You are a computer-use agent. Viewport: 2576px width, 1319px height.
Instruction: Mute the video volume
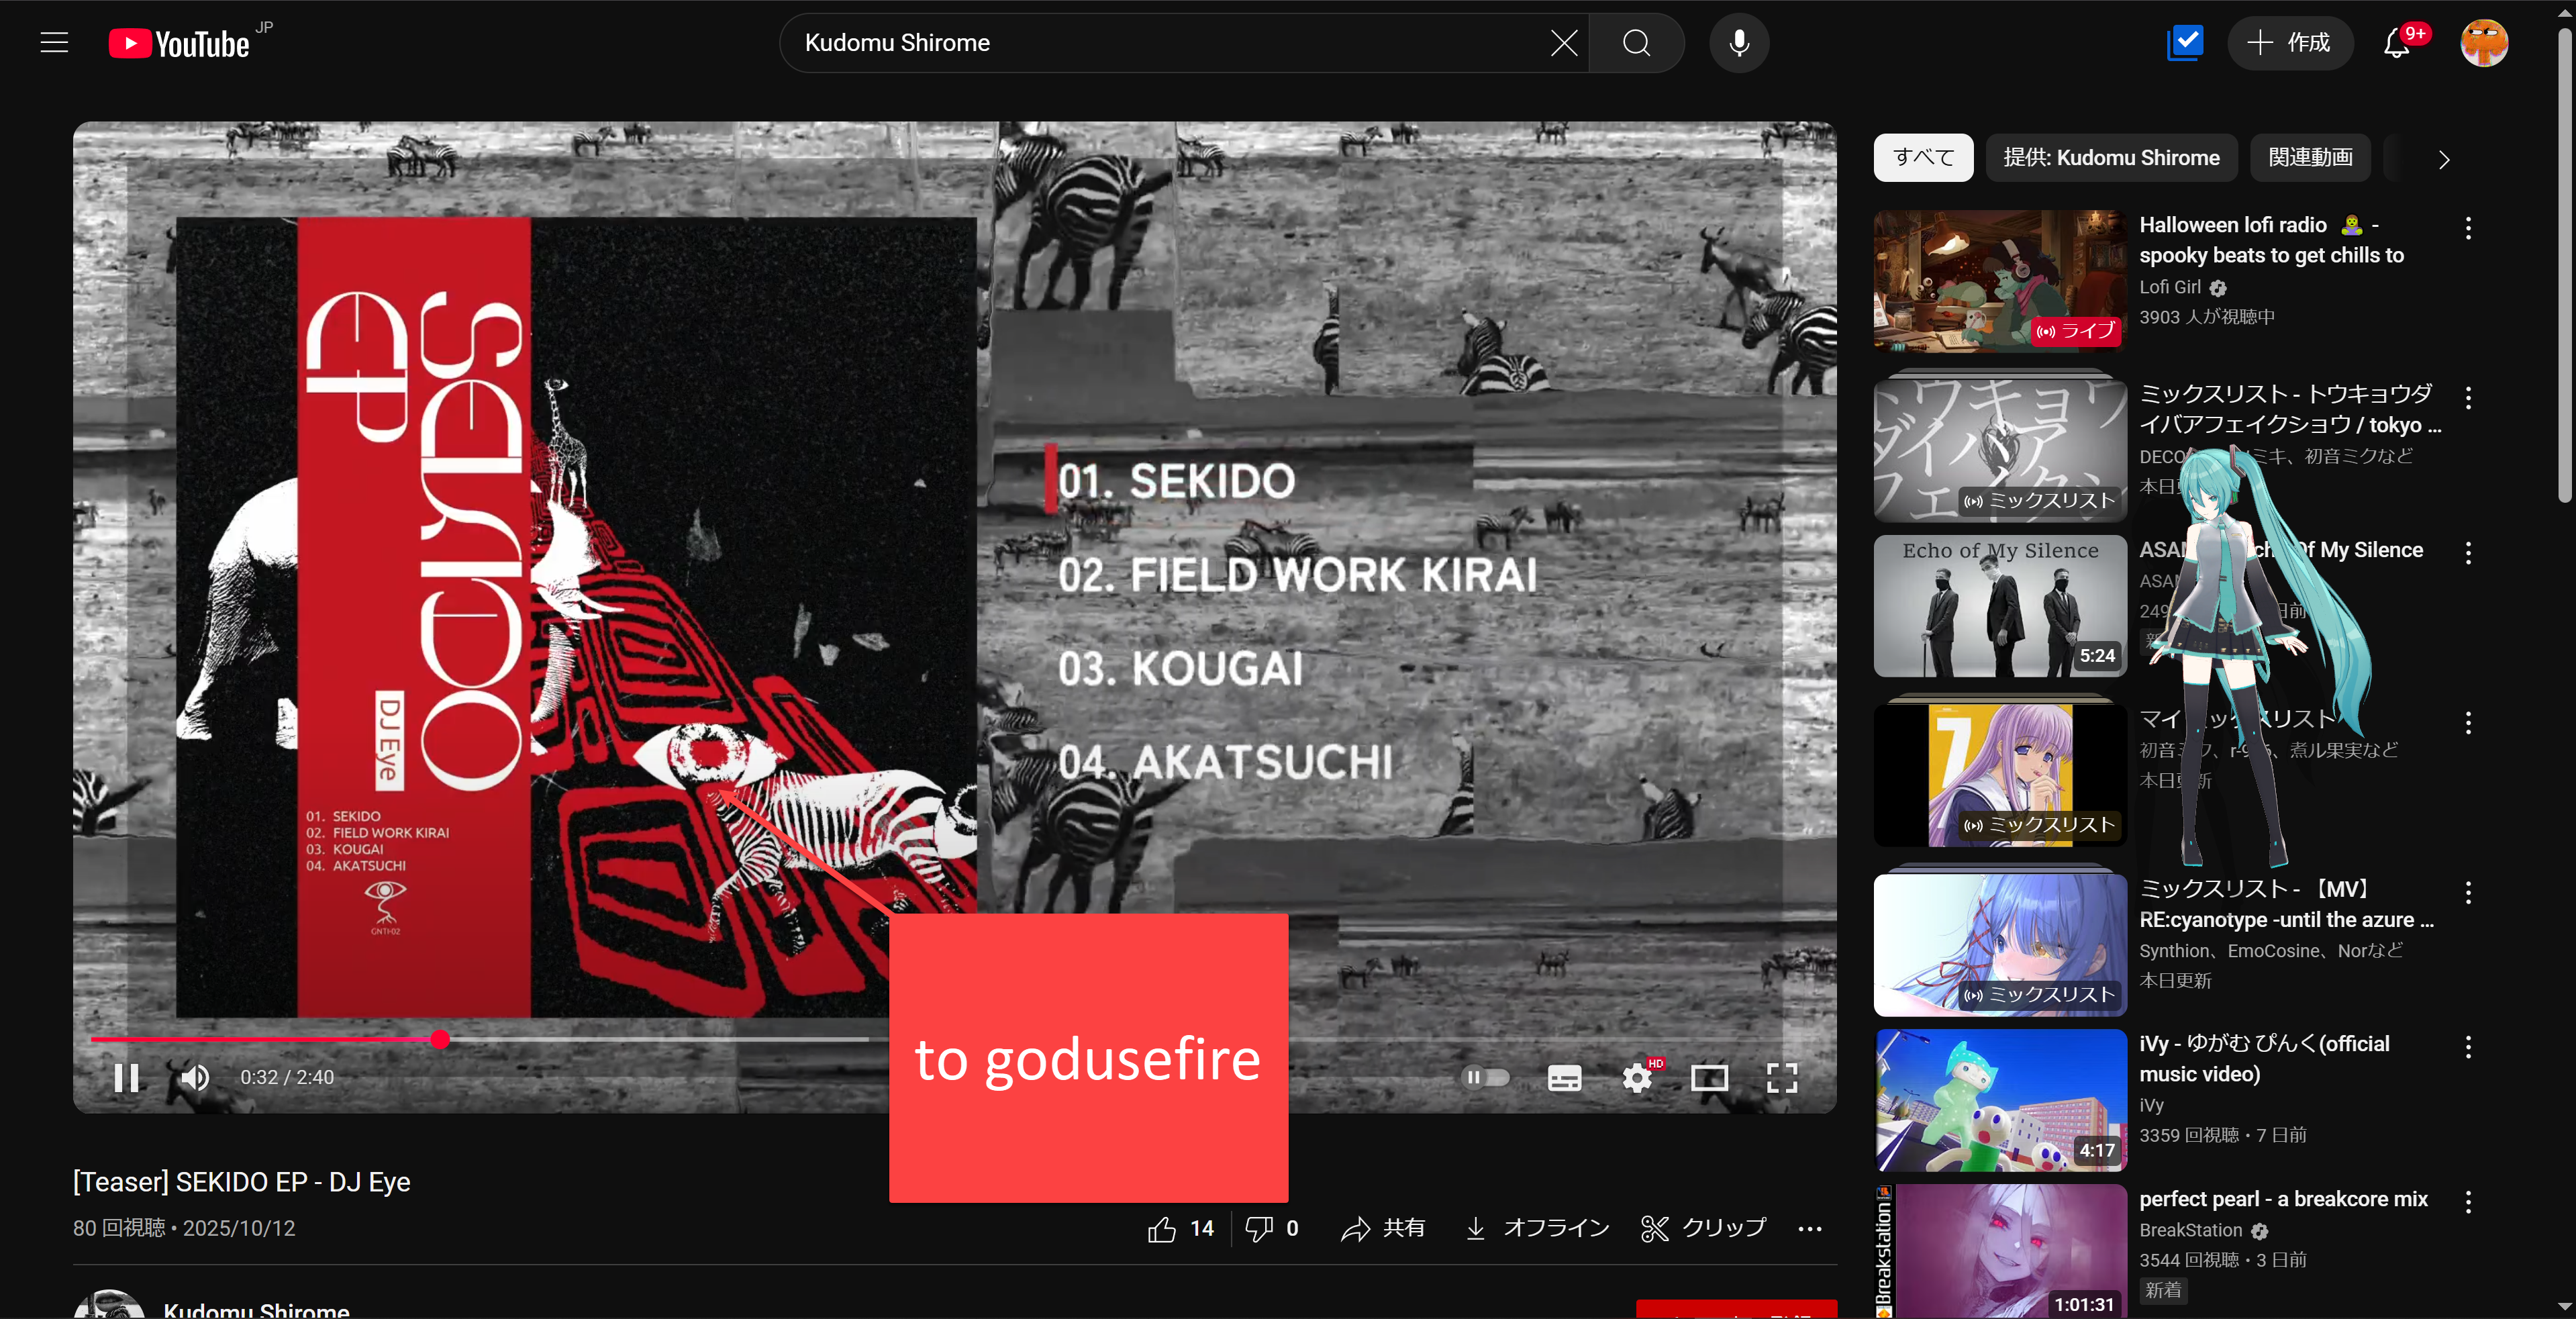195,1077
